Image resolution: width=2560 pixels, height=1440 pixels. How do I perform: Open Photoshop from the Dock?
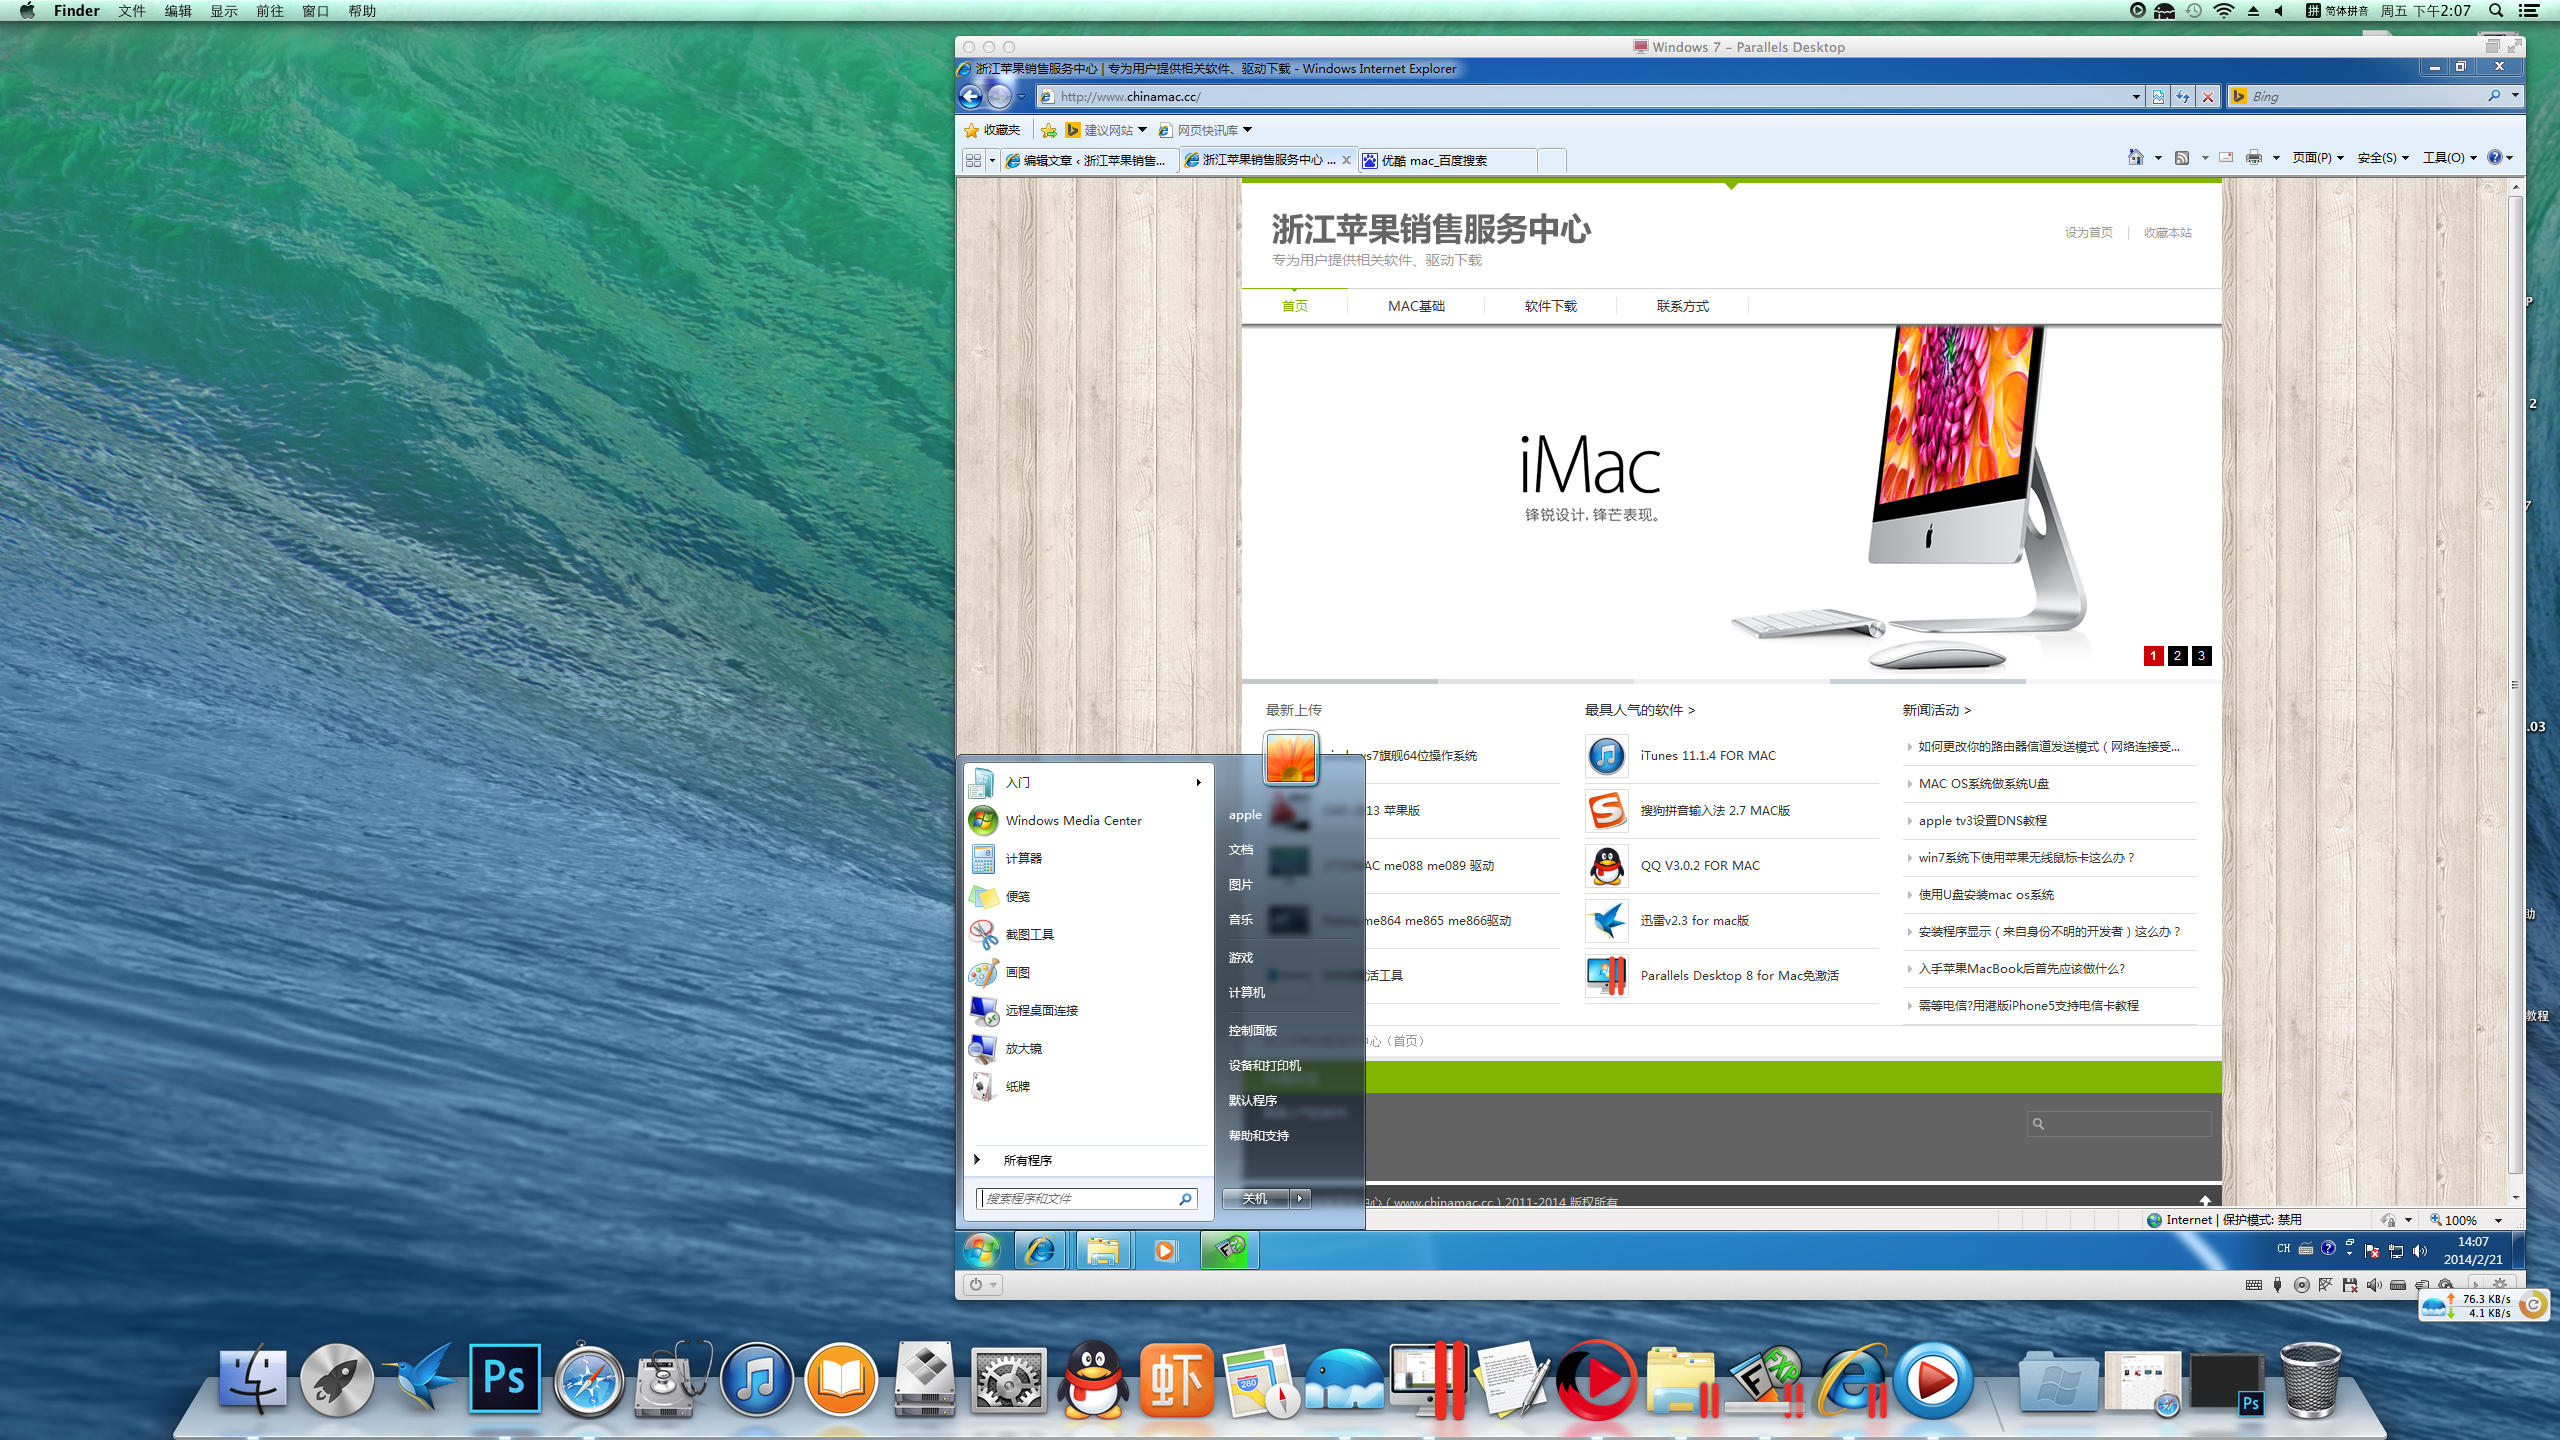click(x=504, y=1379)
